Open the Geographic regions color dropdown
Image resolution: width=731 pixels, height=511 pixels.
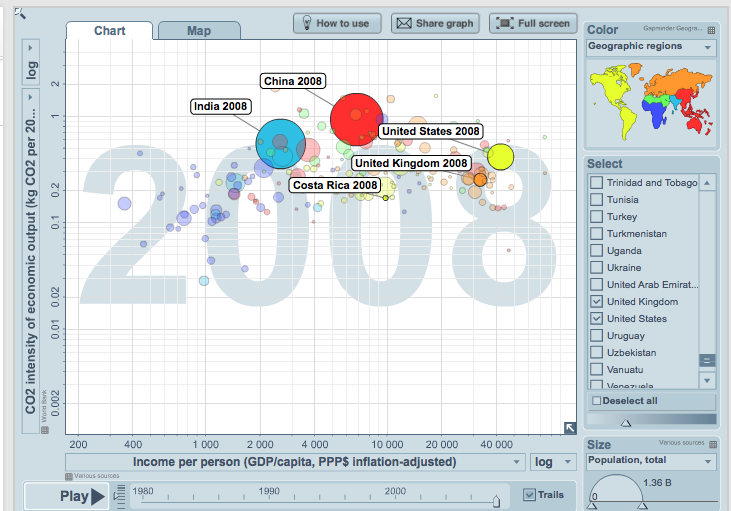click(651, 47)
